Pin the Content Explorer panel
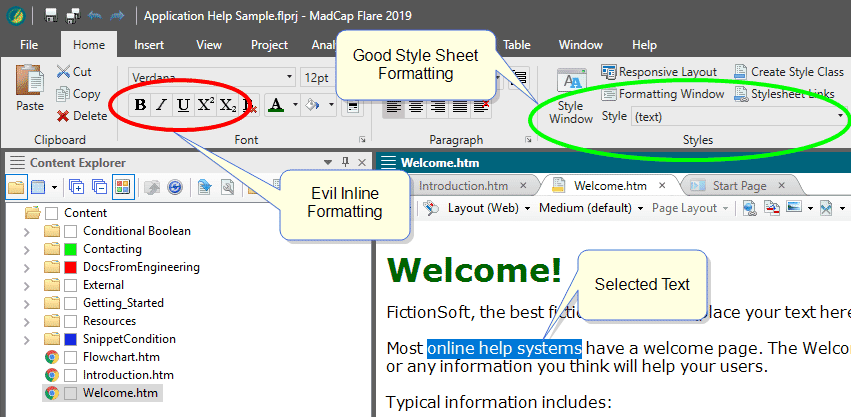 tap(345, 162)
